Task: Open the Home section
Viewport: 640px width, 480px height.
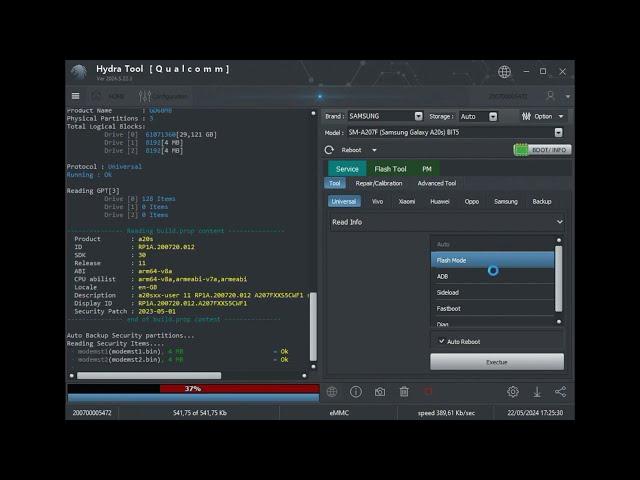Action: click(109, 96)
